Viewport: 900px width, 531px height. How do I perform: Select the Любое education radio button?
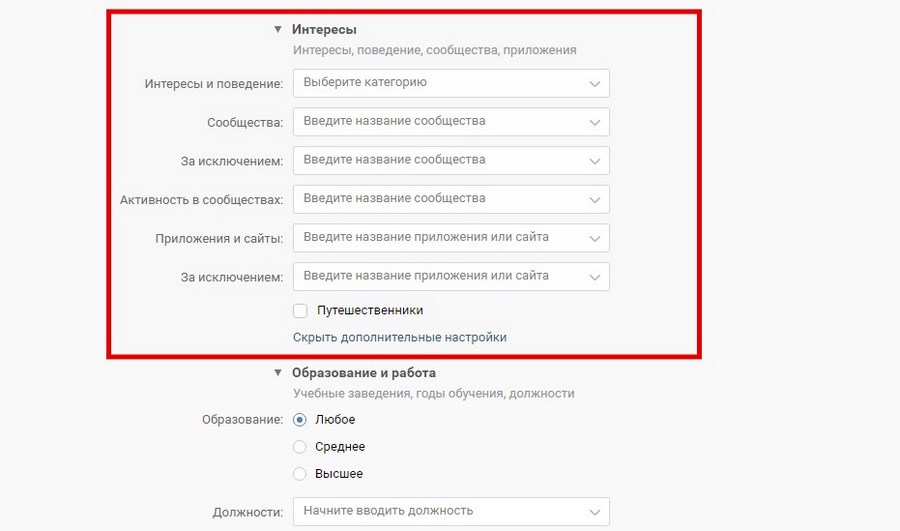point(300,420)
